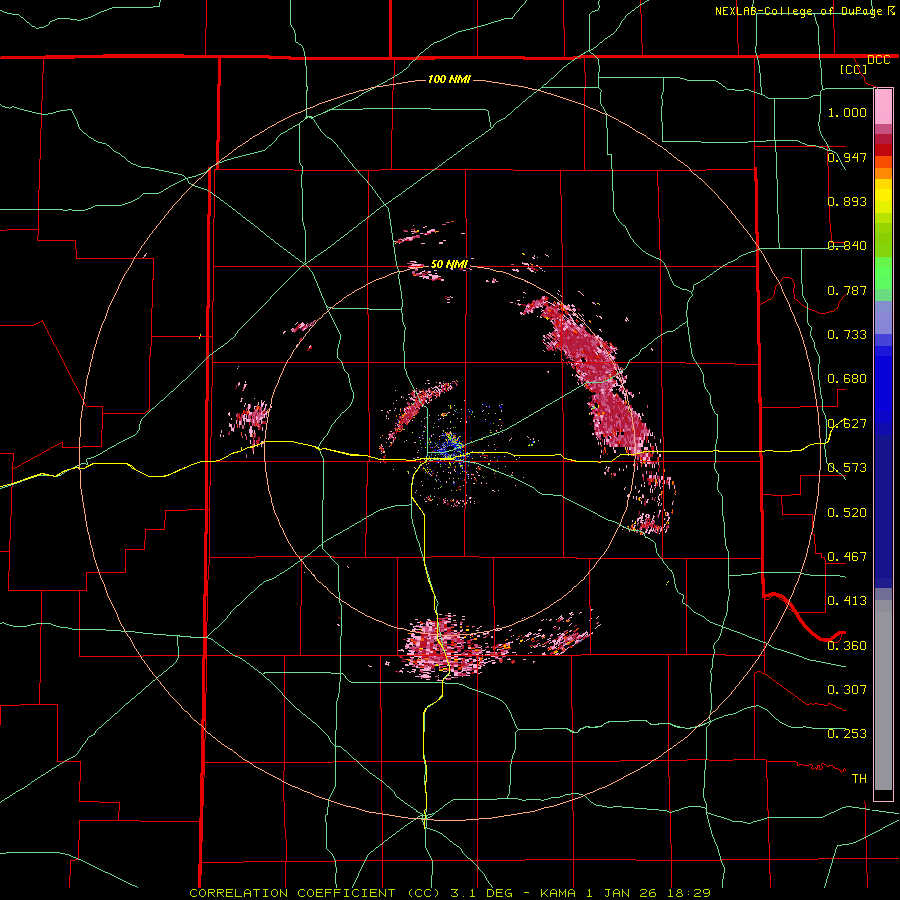Click the 0.253 legend value
The width and height of the screenshot is (900, 900).
[847, 734]
